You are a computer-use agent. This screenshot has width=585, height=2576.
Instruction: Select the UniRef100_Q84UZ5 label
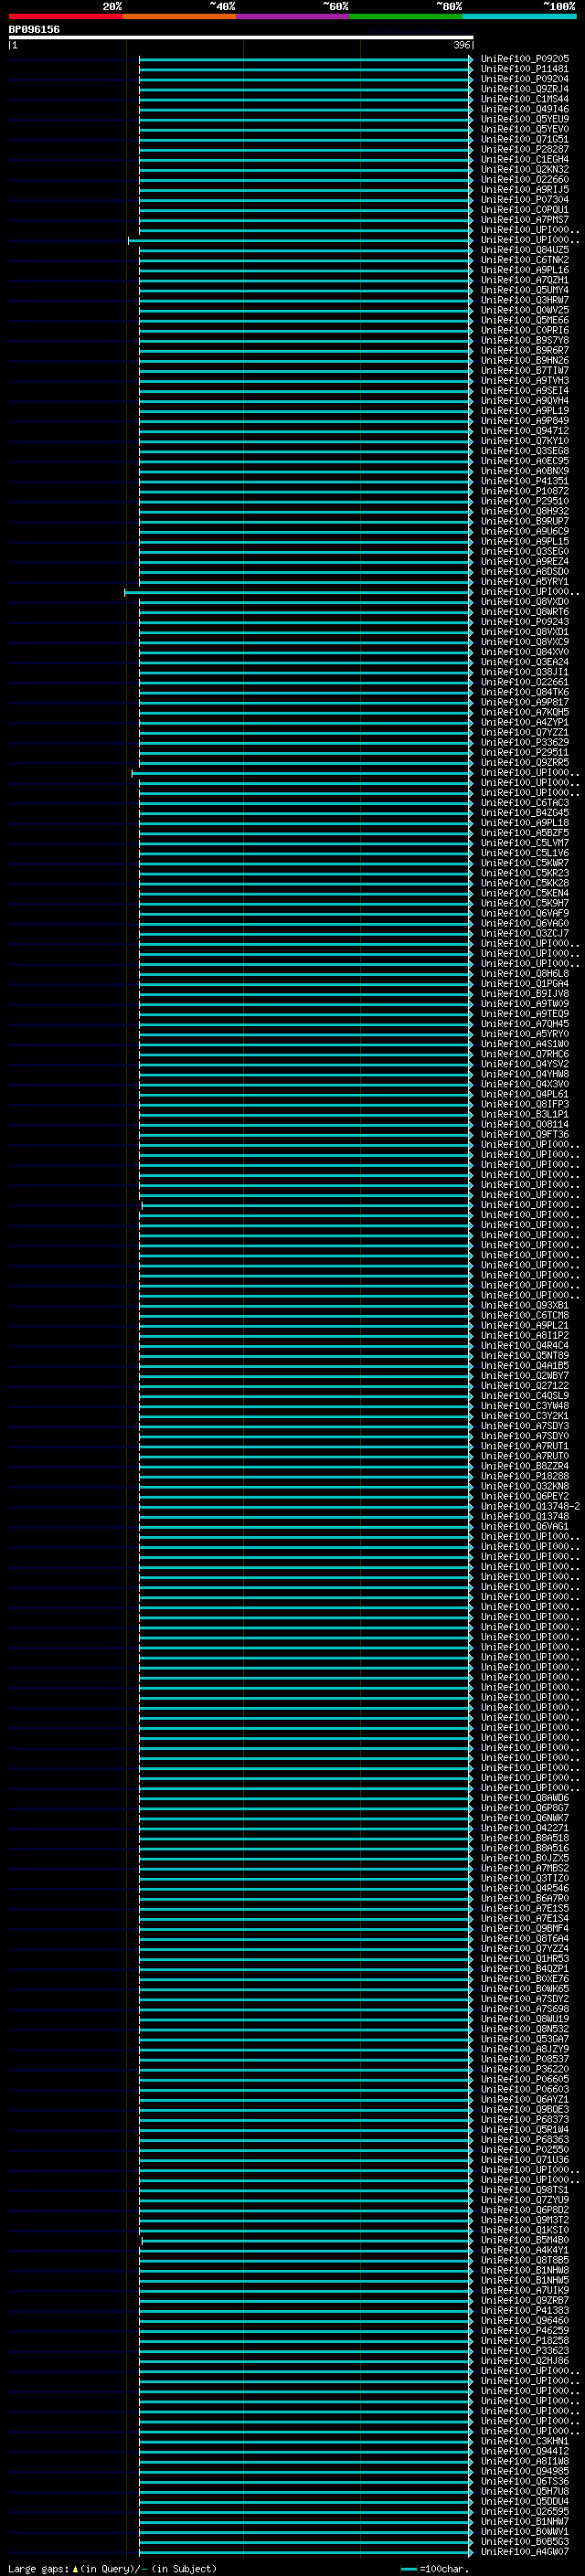point(525,250)
